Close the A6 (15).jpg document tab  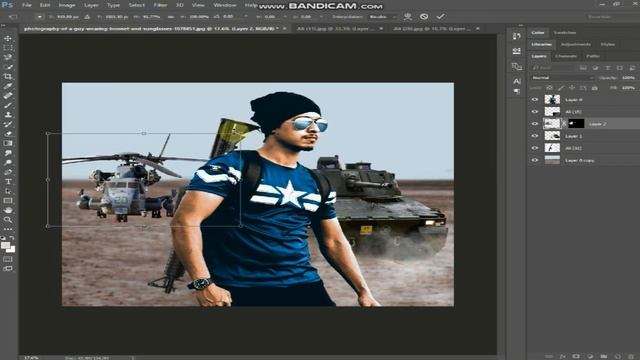pos(381,29)
